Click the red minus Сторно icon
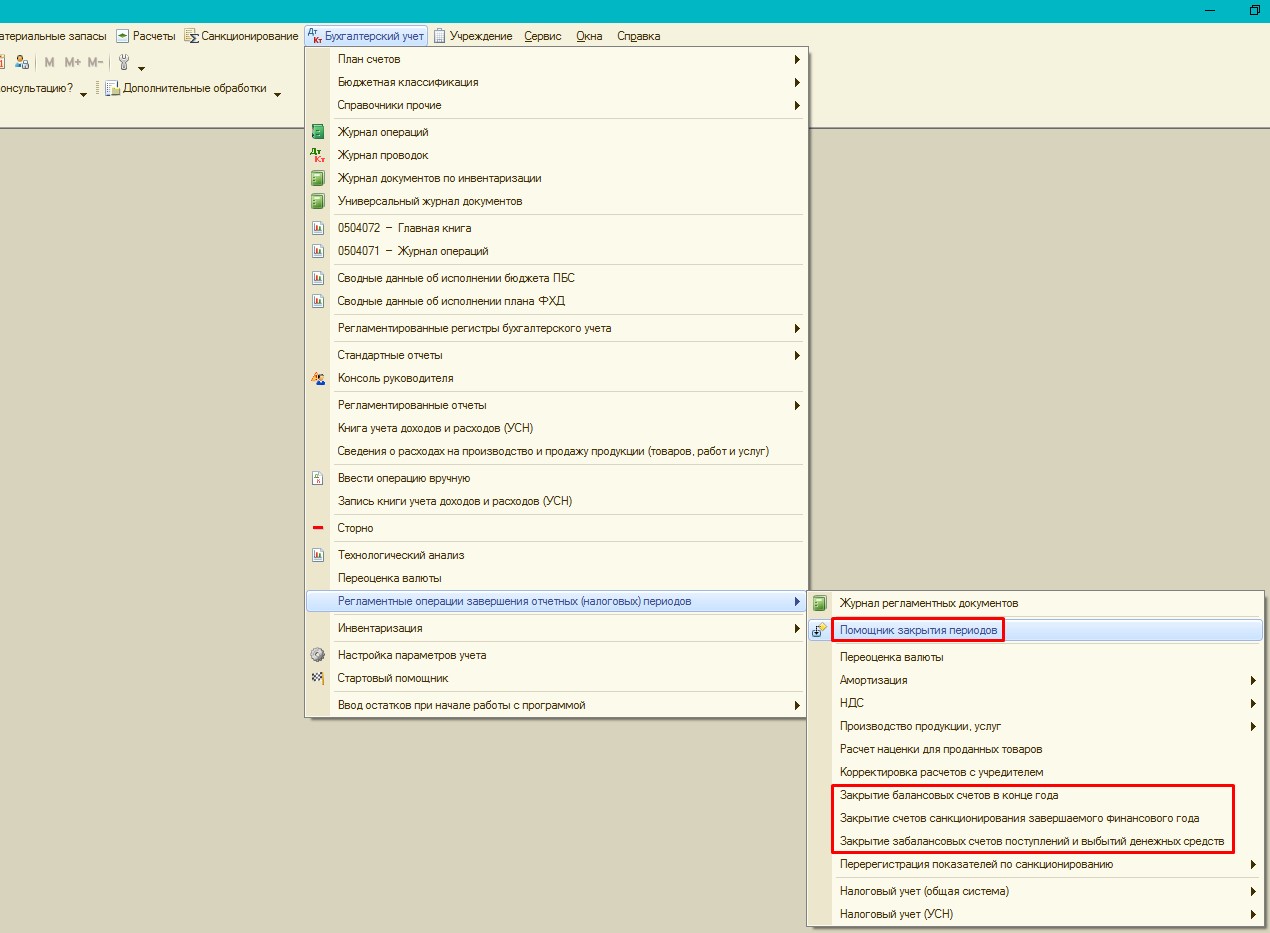 pos(318,528)
